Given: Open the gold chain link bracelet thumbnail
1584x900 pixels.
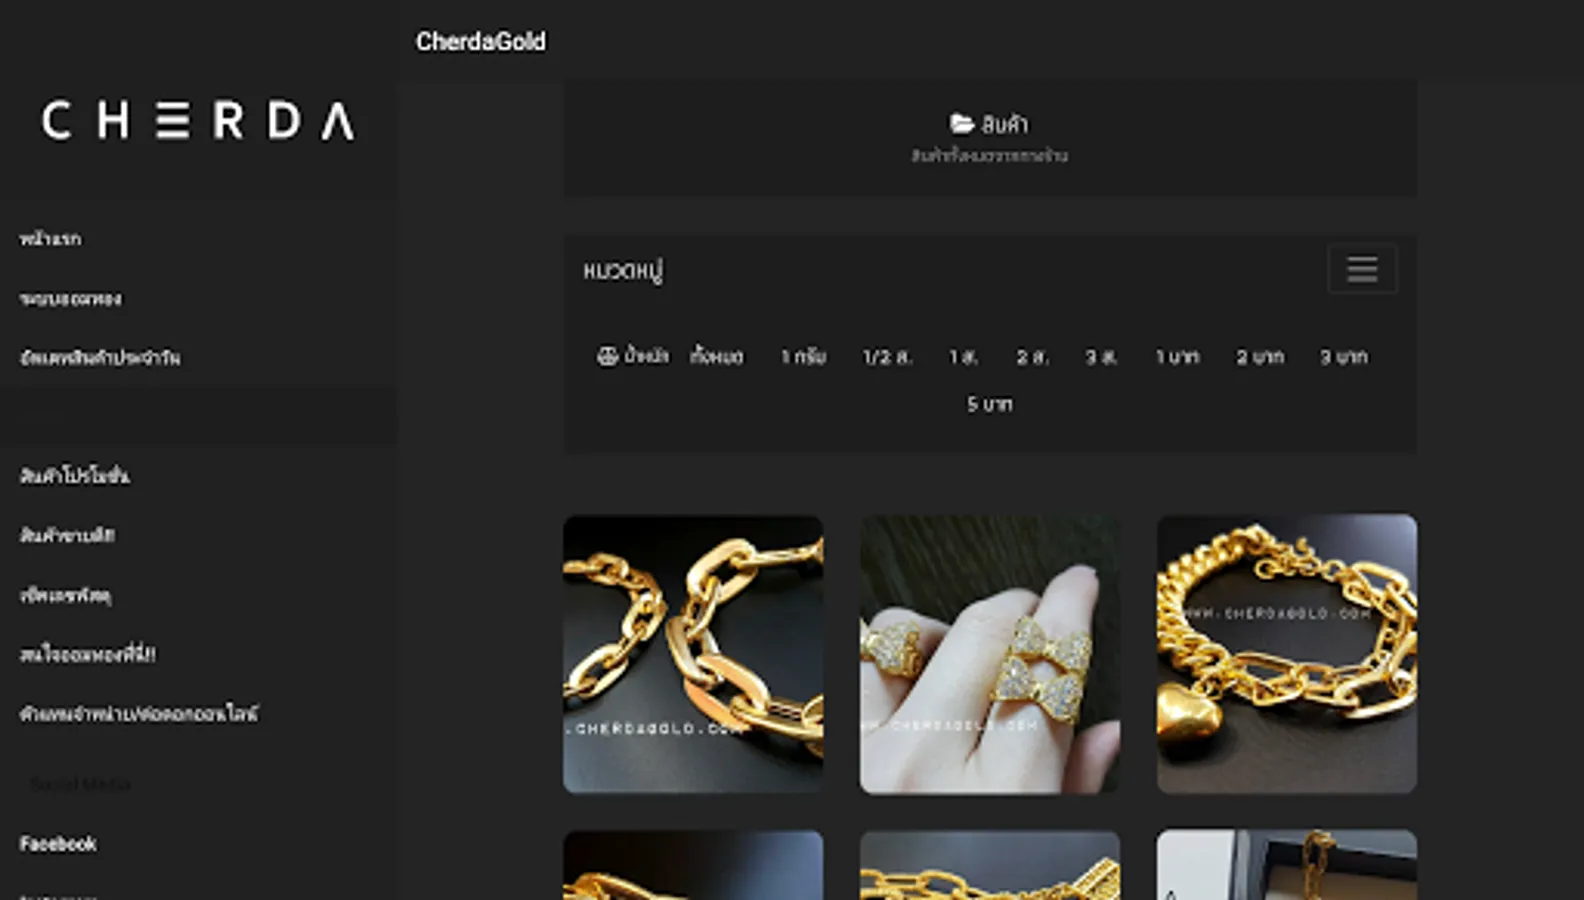Looking at the screenshot, I should 693,654.
